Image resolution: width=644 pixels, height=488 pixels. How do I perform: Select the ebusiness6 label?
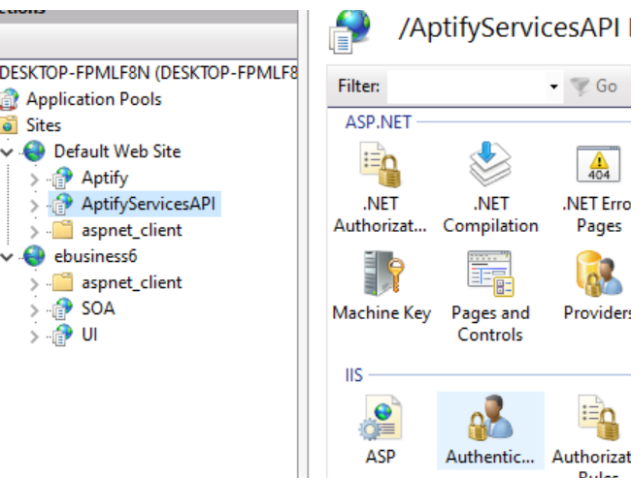click(x=95, y=256)
